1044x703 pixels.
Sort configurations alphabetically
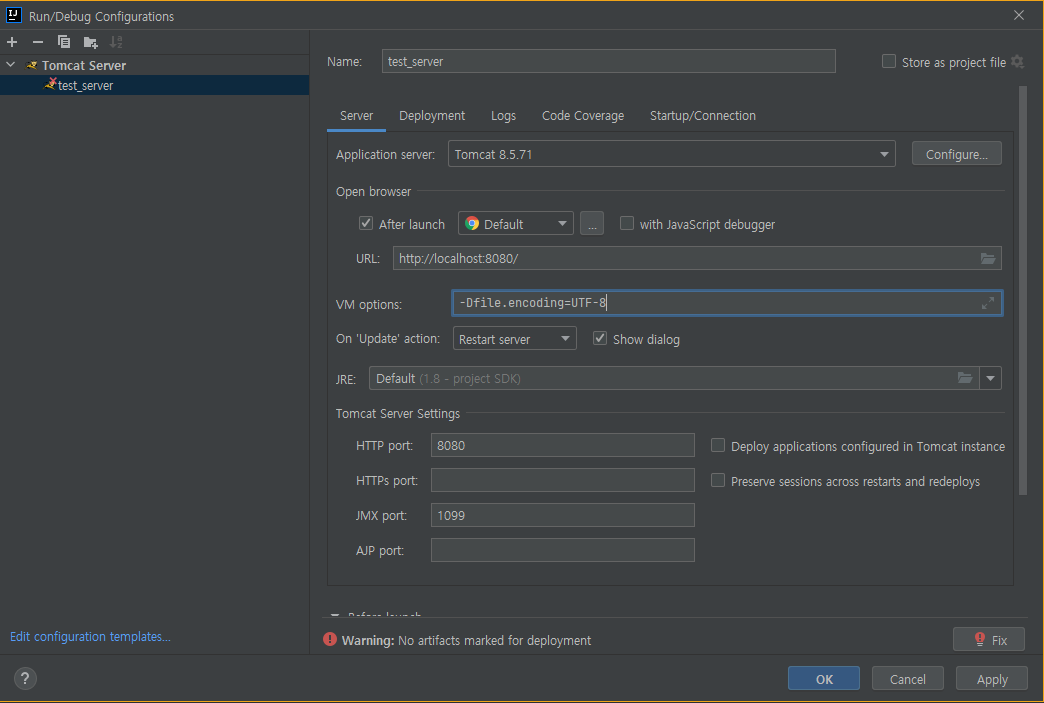(x=117, y=42)
